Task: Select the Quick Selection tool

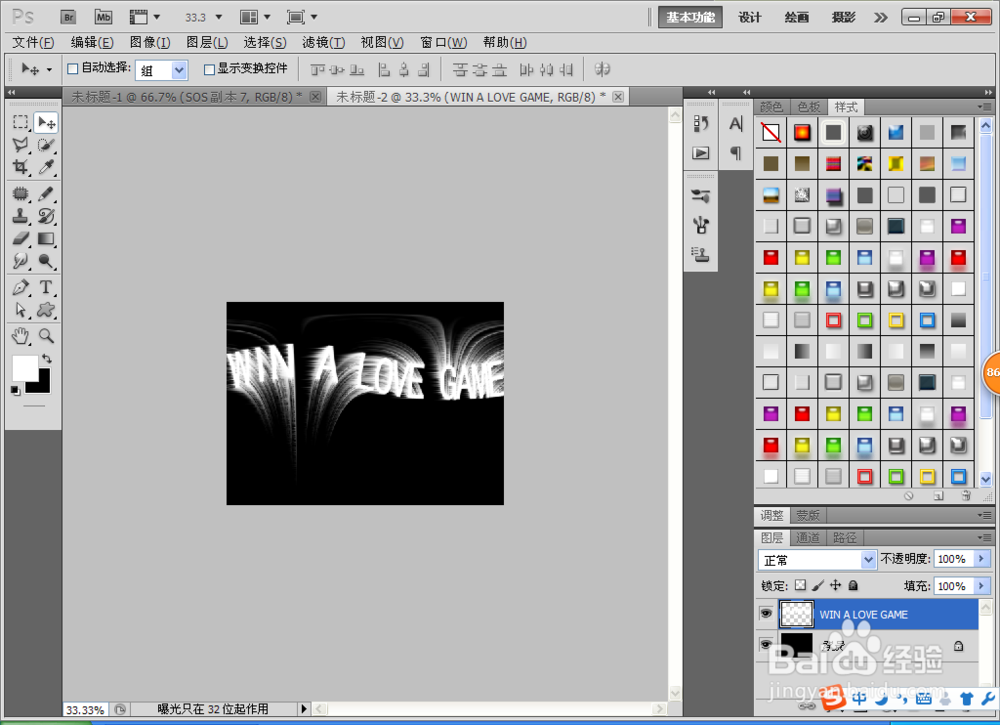Action: click(x=46, y=145)
